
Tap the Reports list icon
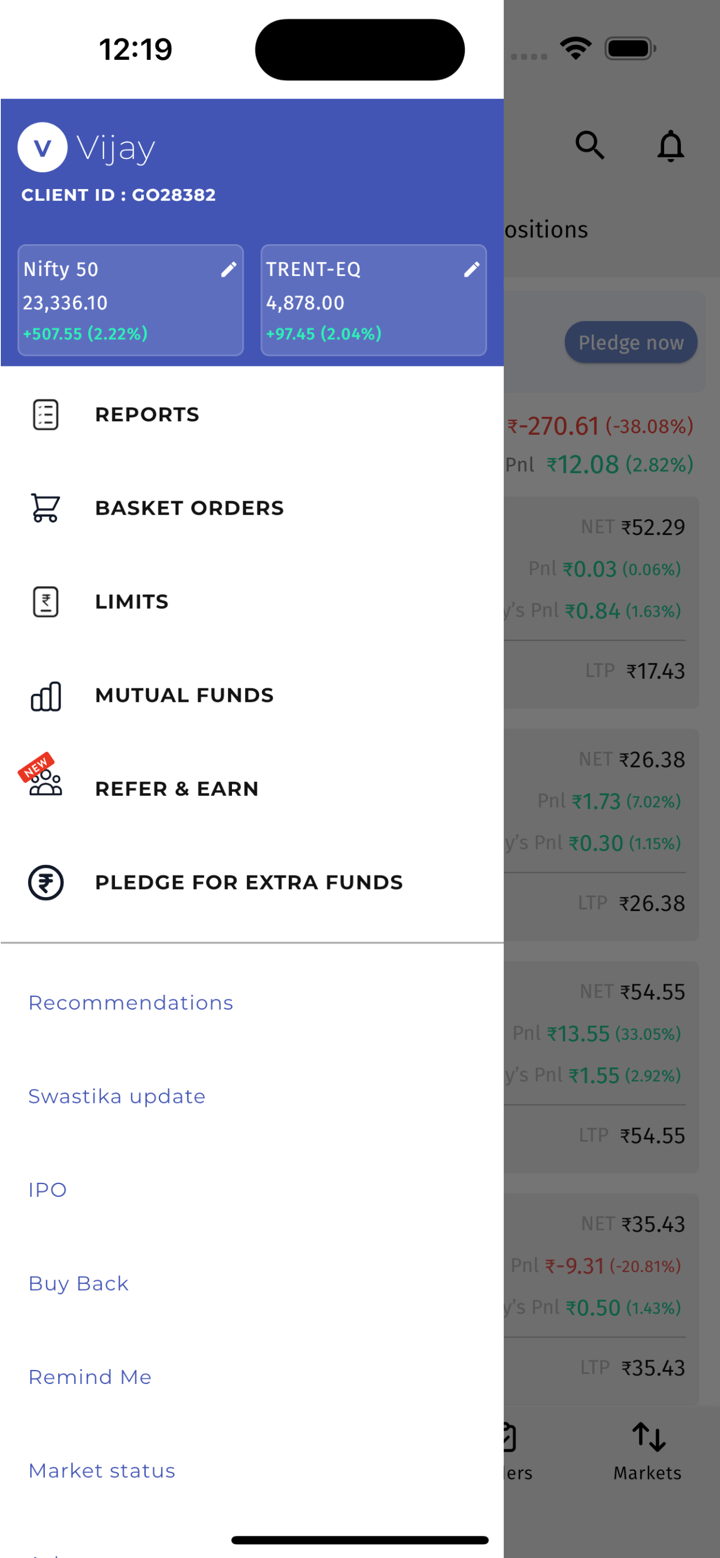(45, 414)
